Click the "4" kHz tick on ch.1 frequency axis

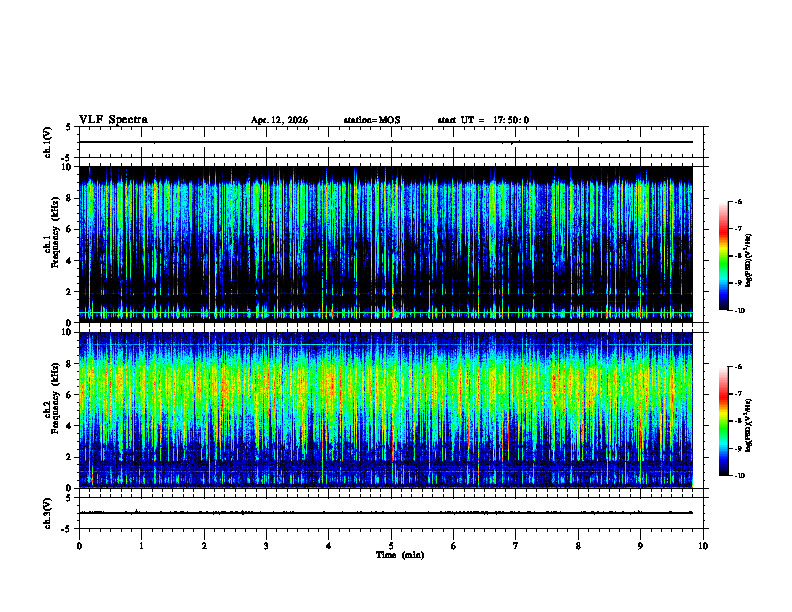[70, 261]
